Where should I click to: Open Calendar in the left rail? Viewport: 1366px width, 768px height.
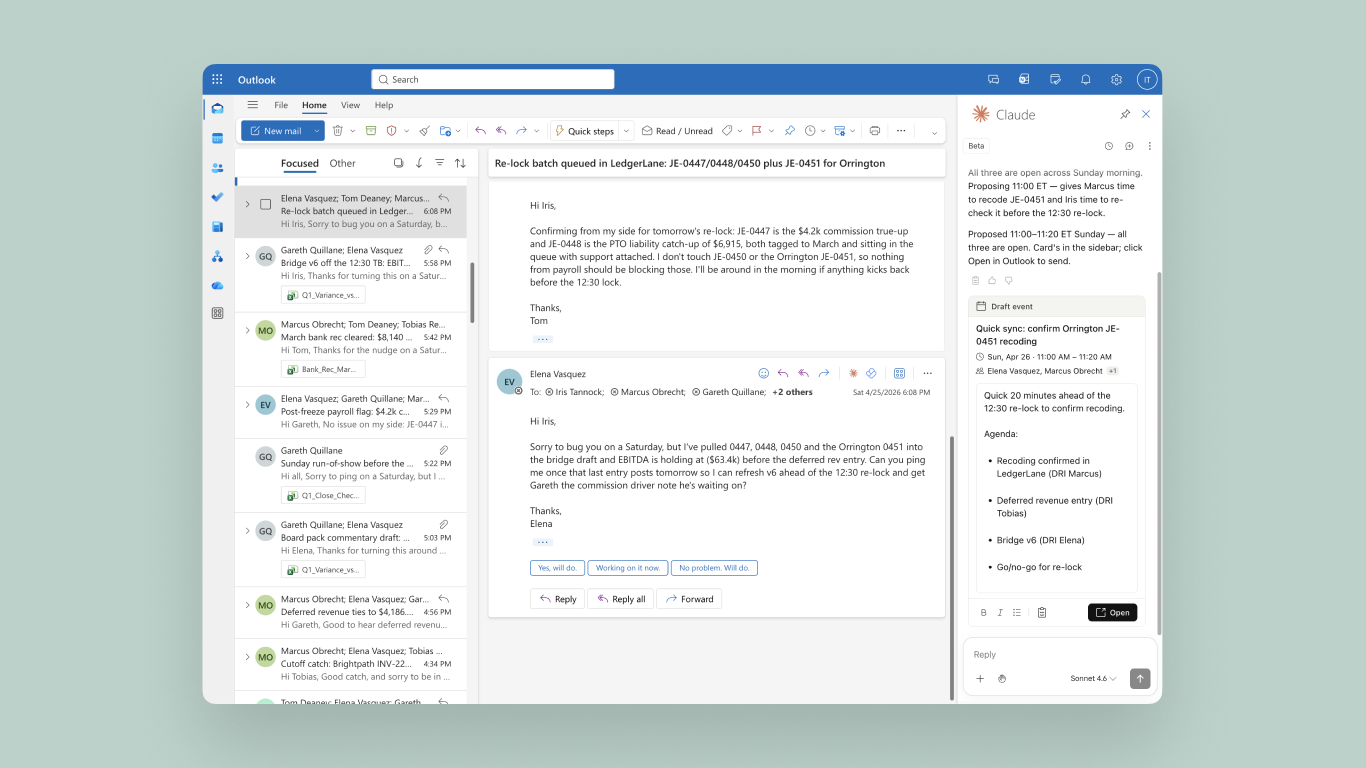217,138
